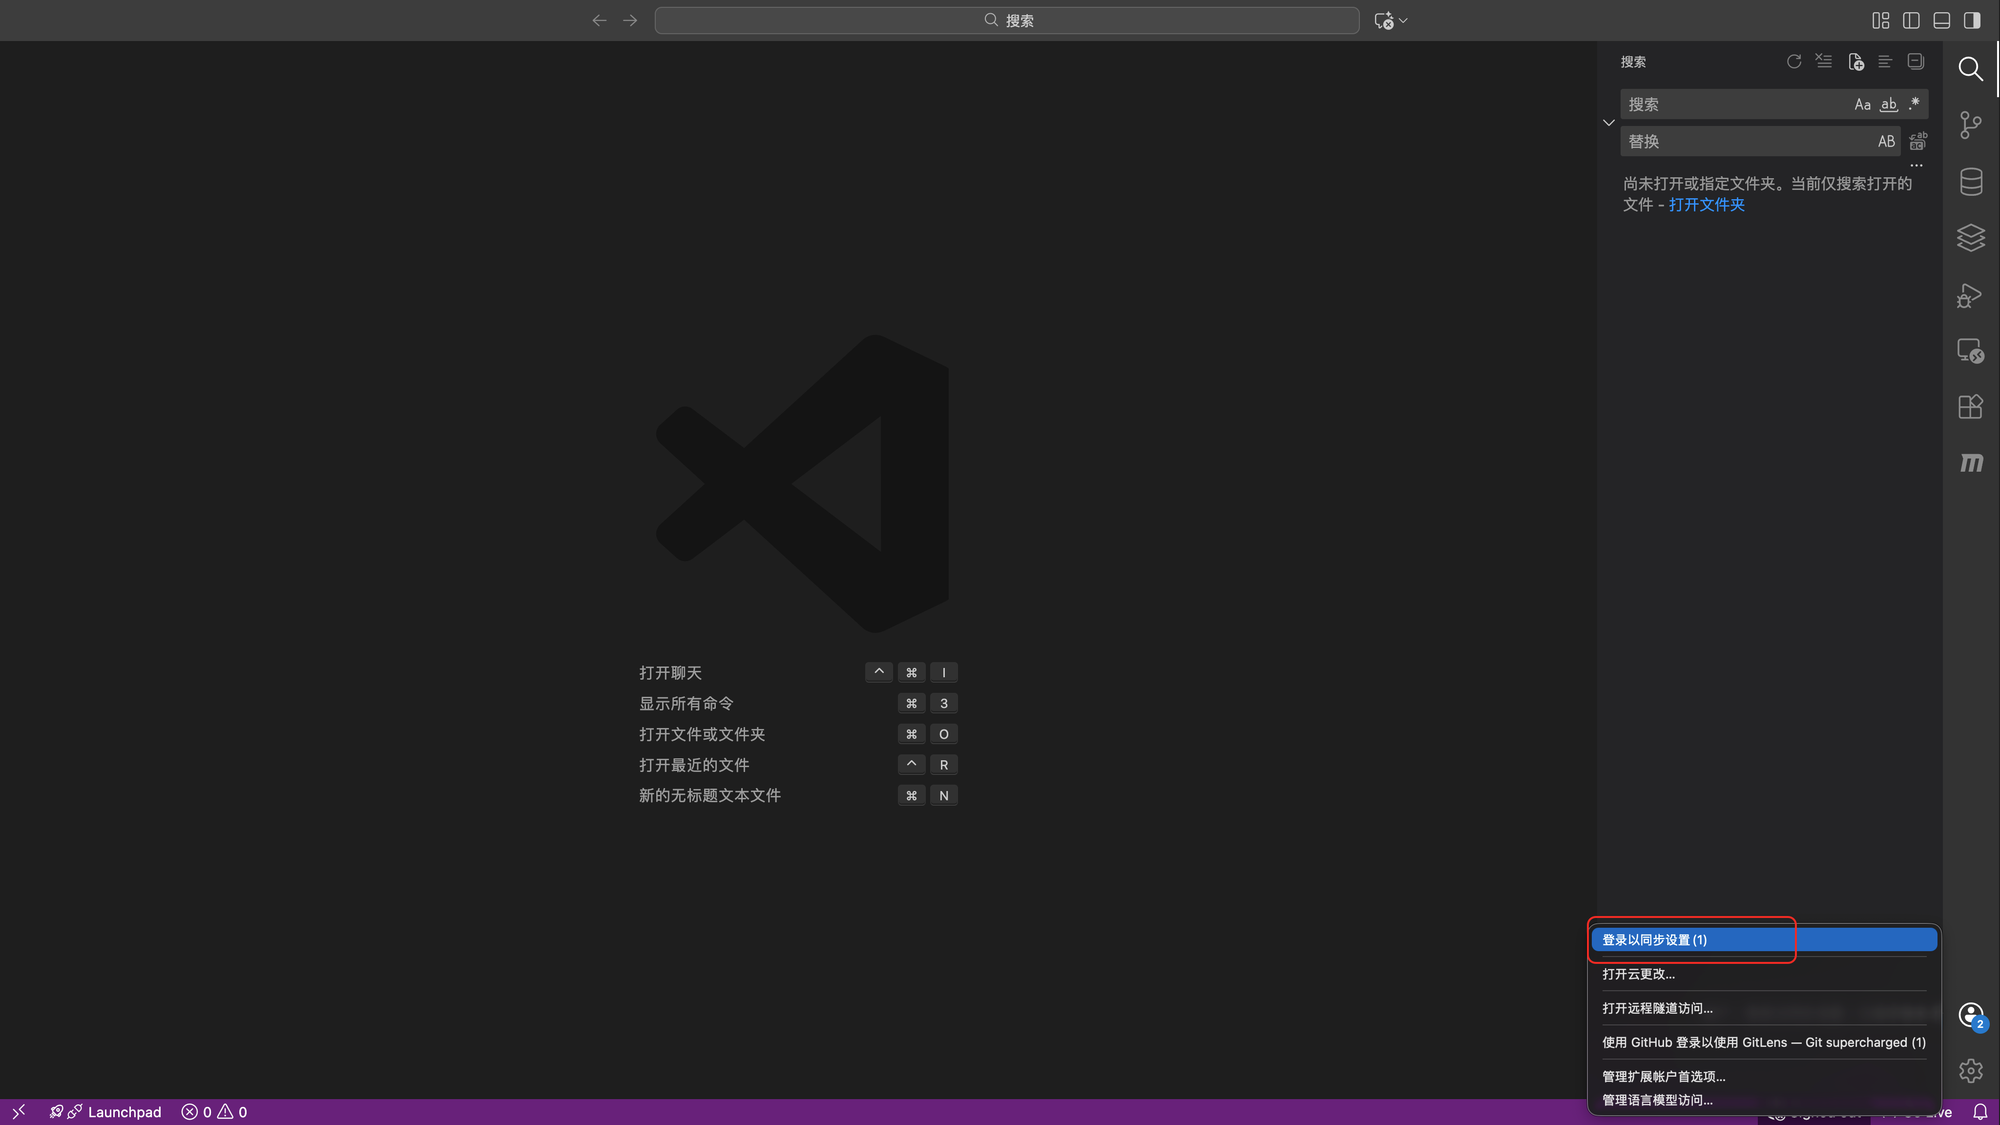This screenshot has height=1125, width=2000.
Task: Expand search details with three dots
Action: (1916, 166)
